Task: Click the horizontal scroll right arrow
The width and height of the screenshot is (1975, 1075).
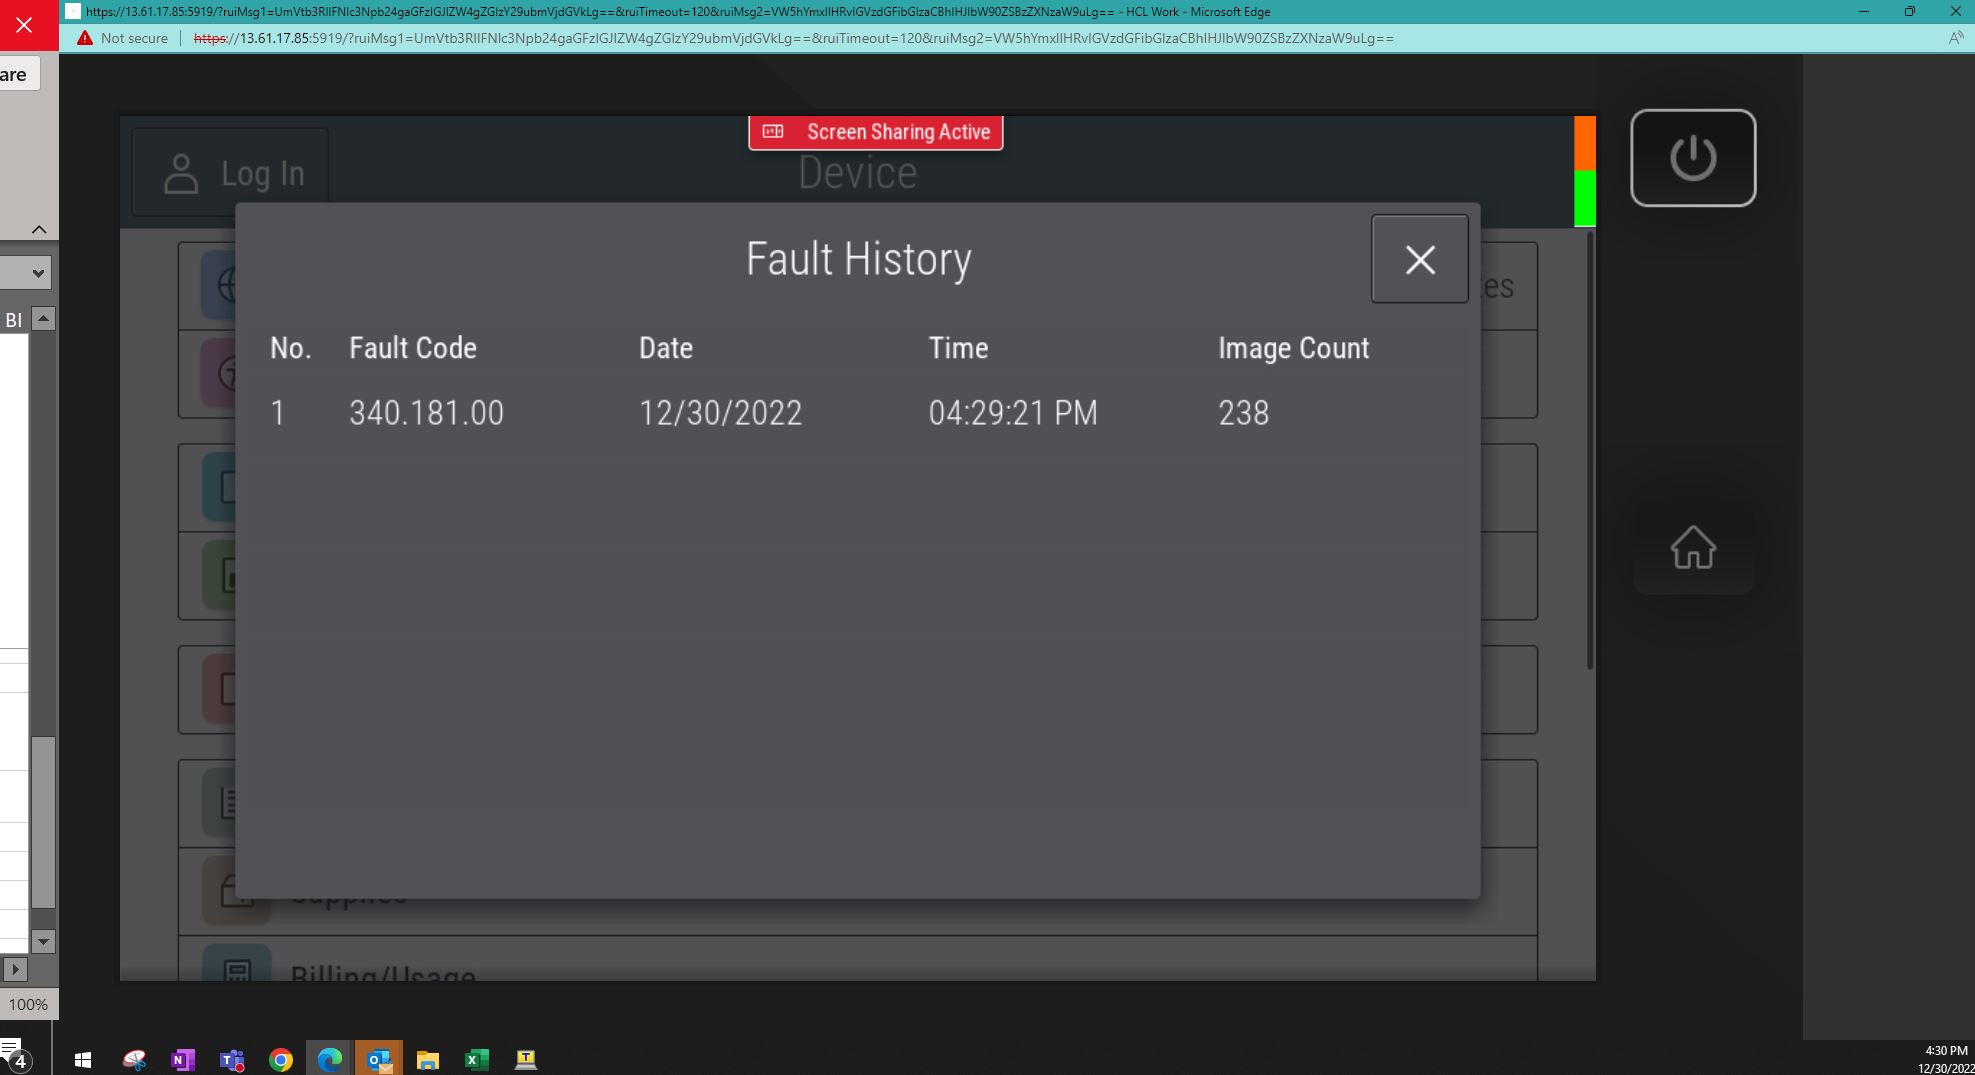Action: pos(15,969)
